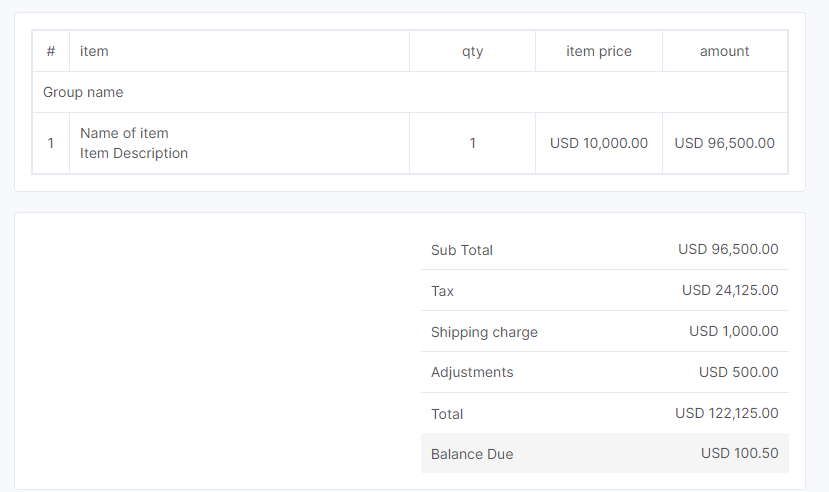Screen dimensions: 829x492
Task: Click the row number 1 cell
Action: point(51,143)
